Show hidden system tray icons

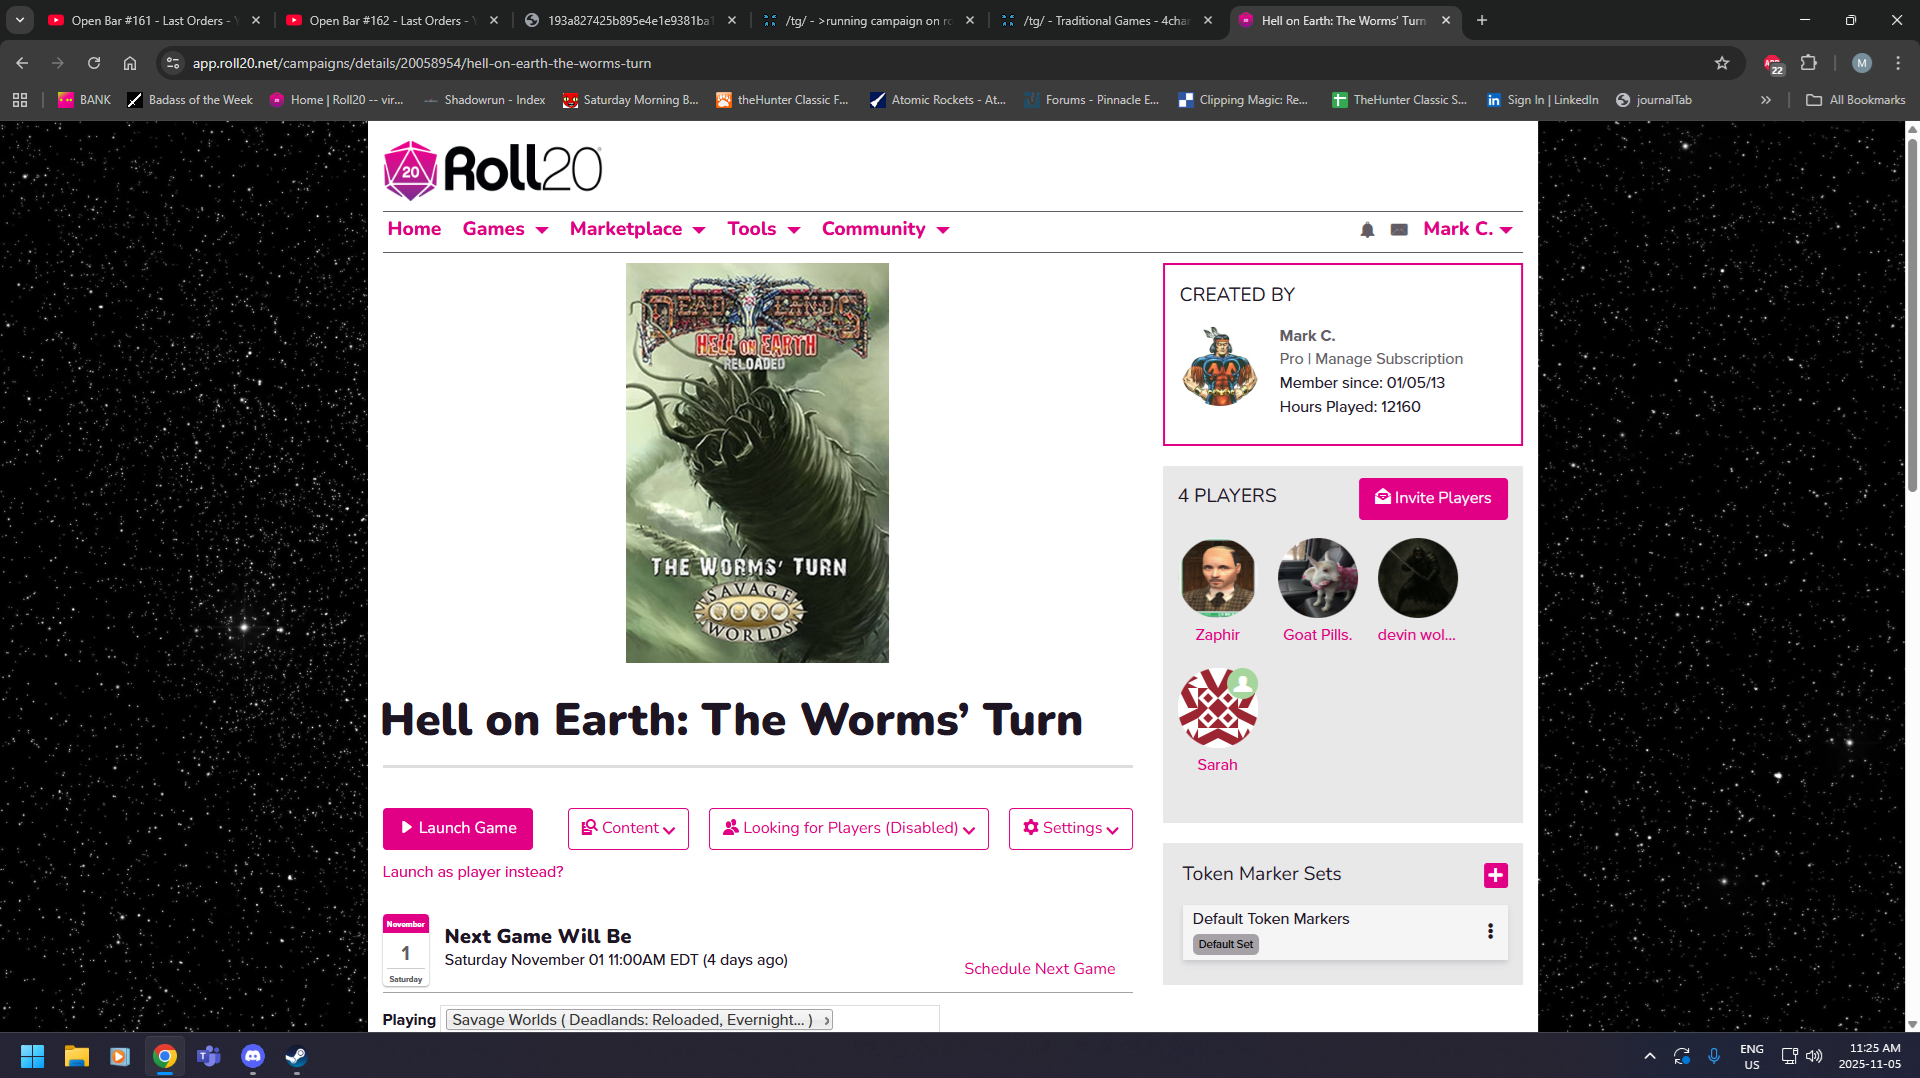pyautogui.click(x=1650, y=1056)
